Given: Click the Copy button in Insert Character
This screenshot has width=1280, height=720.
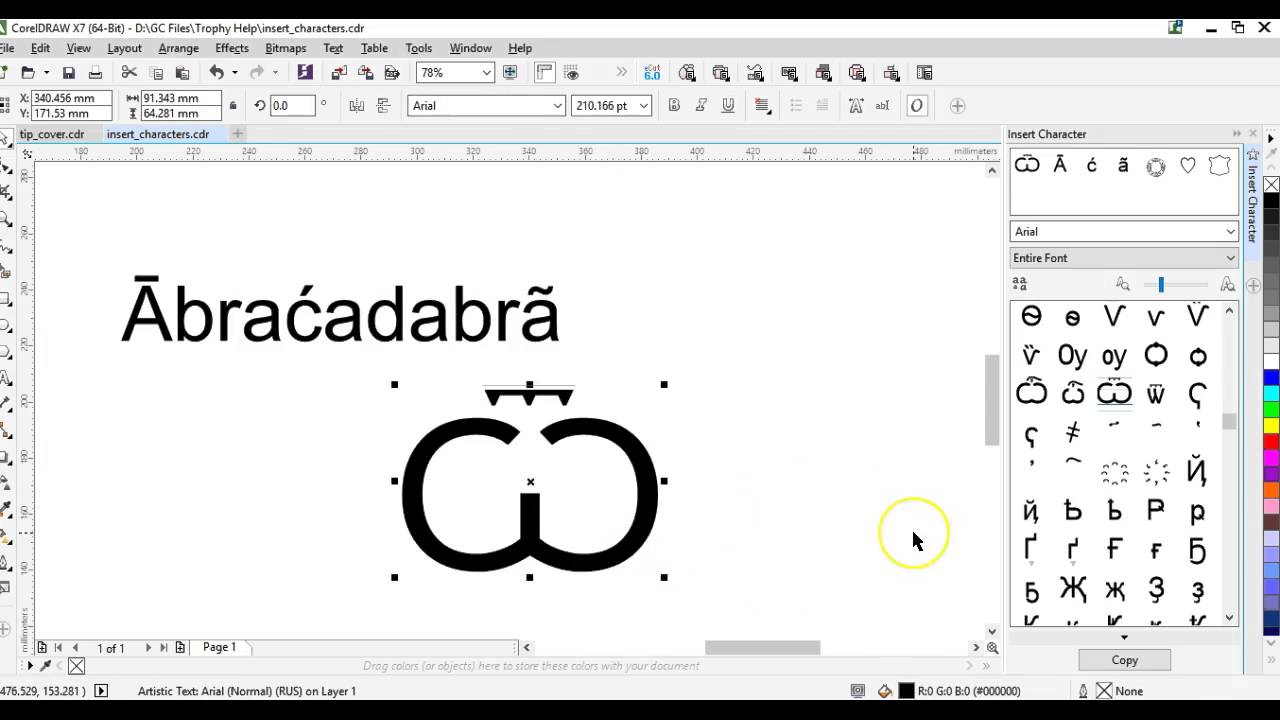Looking at the screenshot, I should click(1124, 660).
